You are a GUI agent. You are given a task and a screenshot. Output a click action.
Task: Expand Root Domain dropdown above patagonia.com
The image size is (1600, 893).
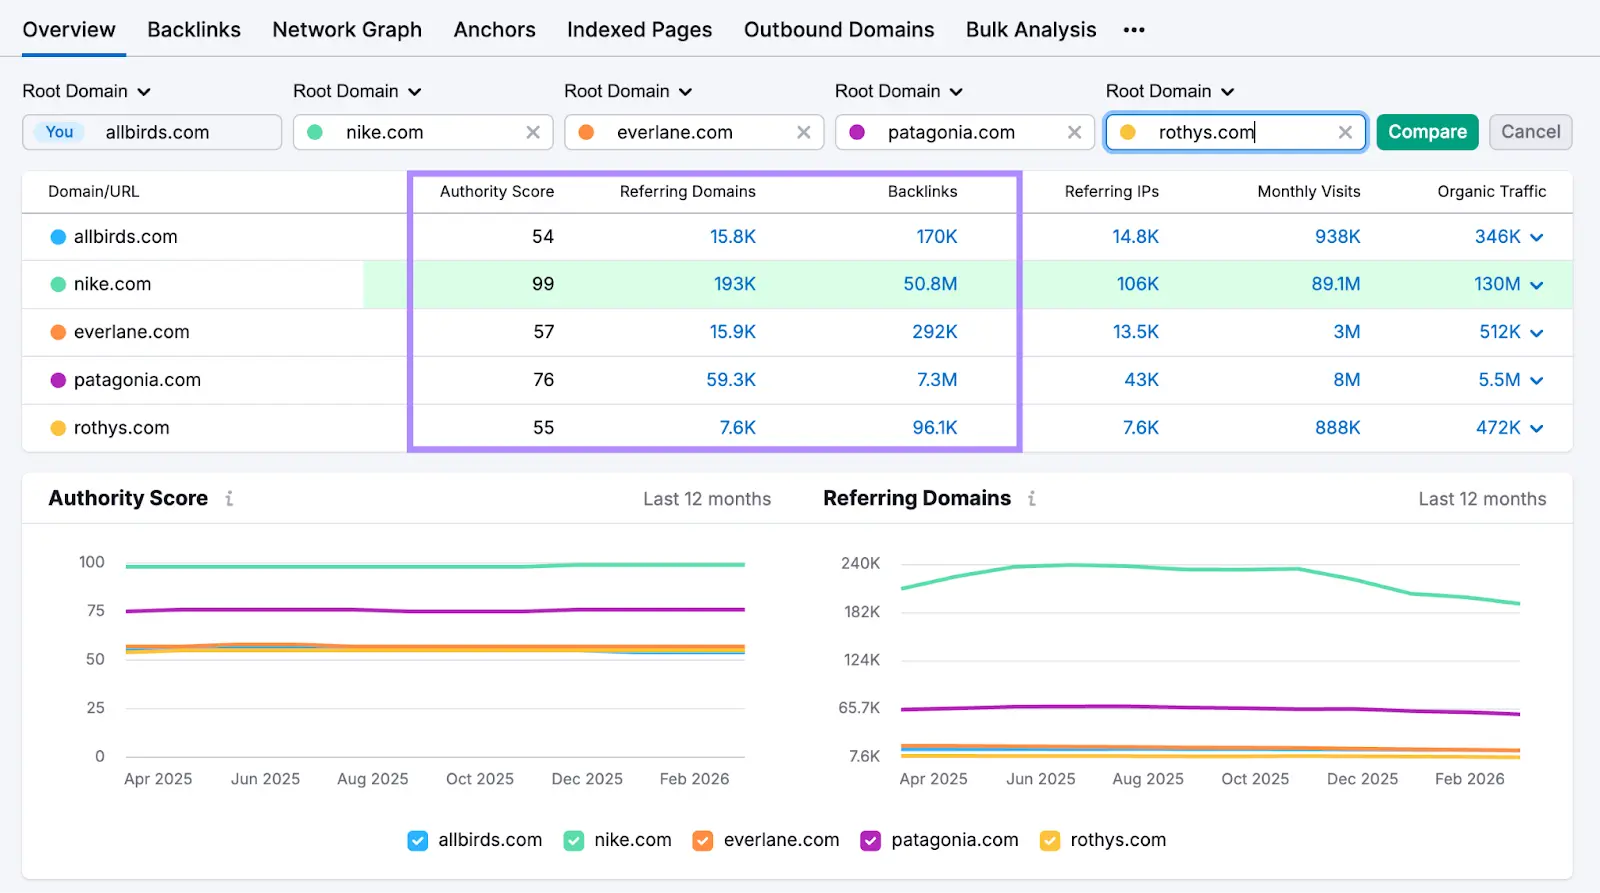[899, 91]
